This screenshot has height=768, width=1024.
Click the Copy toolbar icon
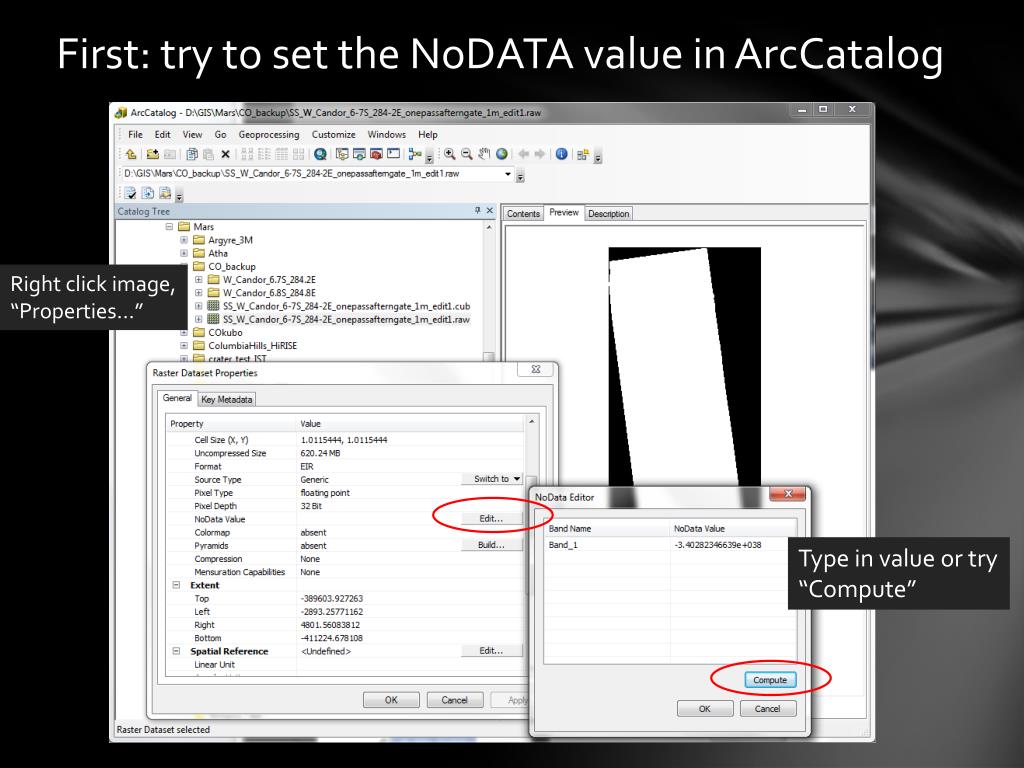click(192, 154)
